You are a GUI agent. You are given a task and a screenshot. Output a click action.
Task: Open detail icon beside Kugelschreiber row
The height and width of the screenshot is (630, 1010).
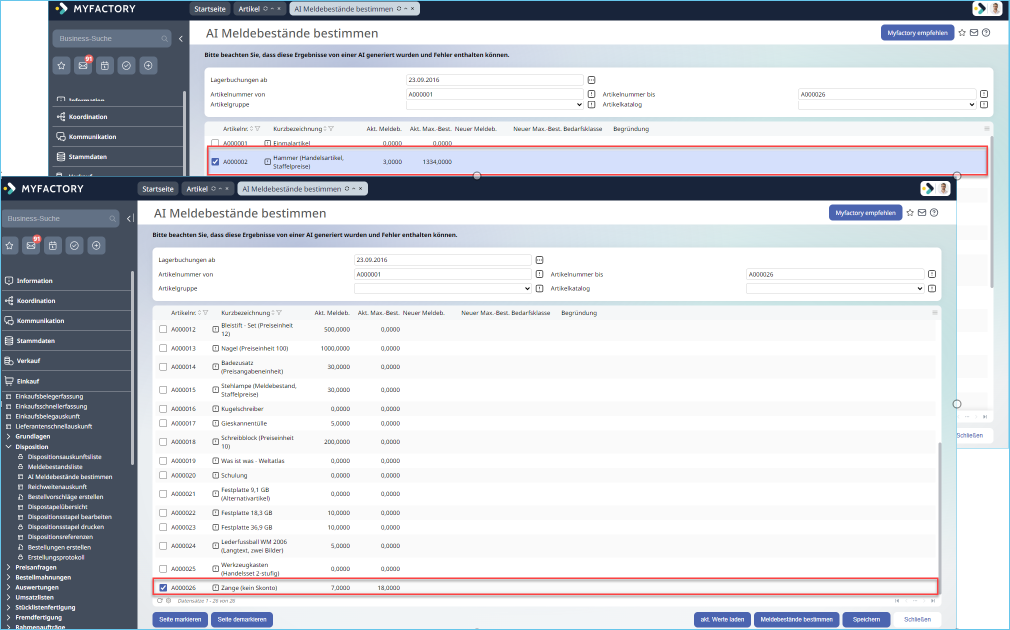[x=216, y=409]
